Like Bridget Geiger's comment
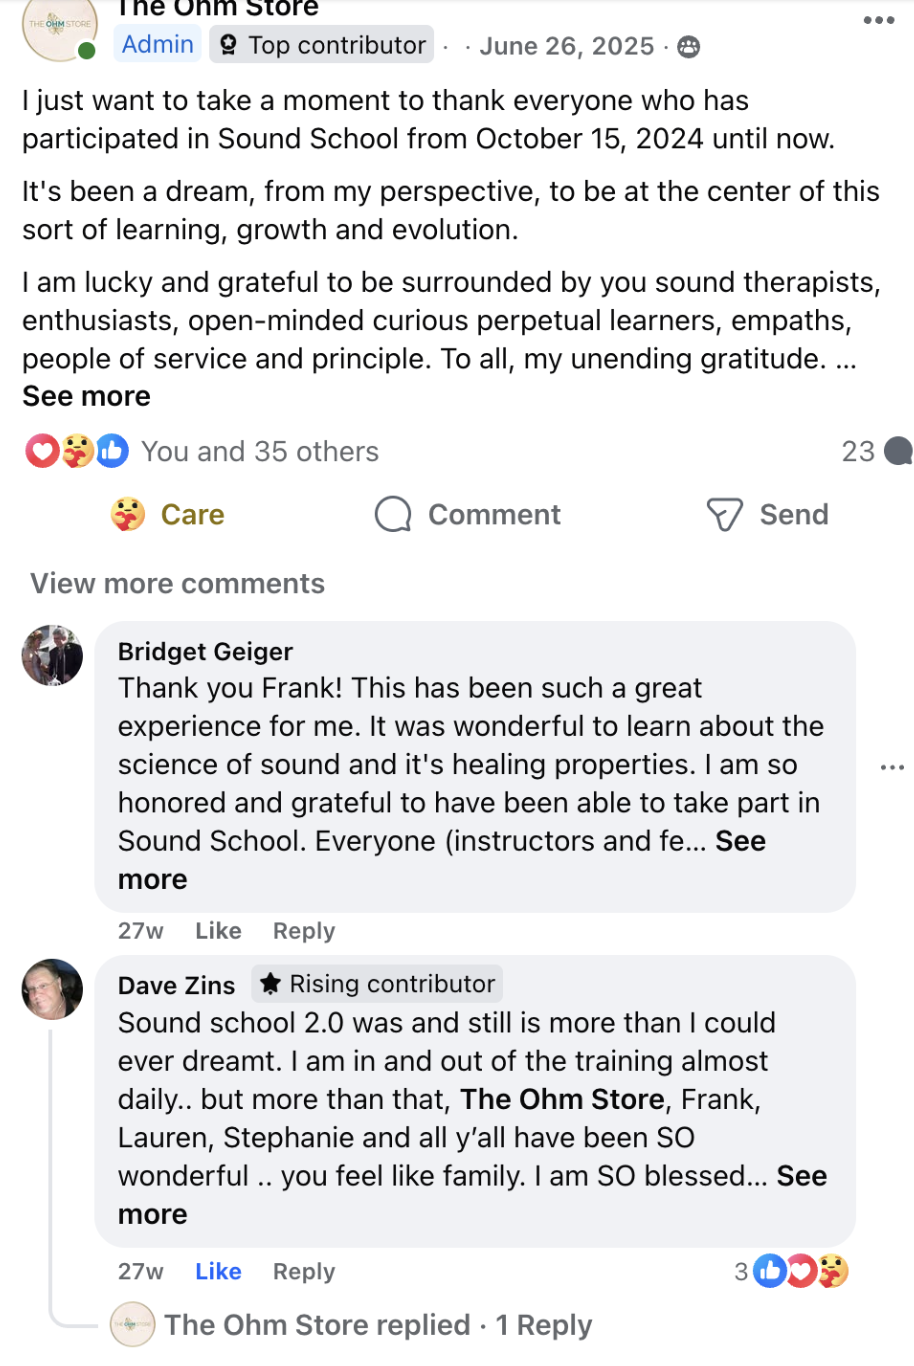The image size is (914, 1366). point(218,931)
